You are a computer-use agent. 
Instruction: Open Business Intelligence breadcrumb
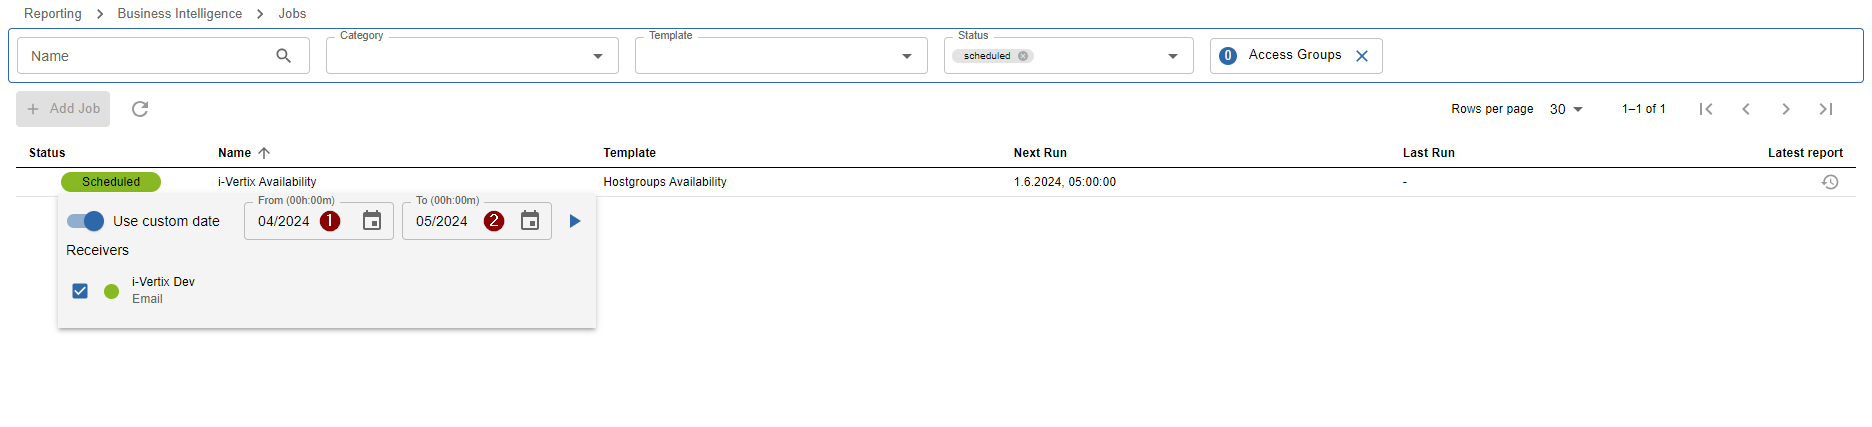tap(180, 13)
